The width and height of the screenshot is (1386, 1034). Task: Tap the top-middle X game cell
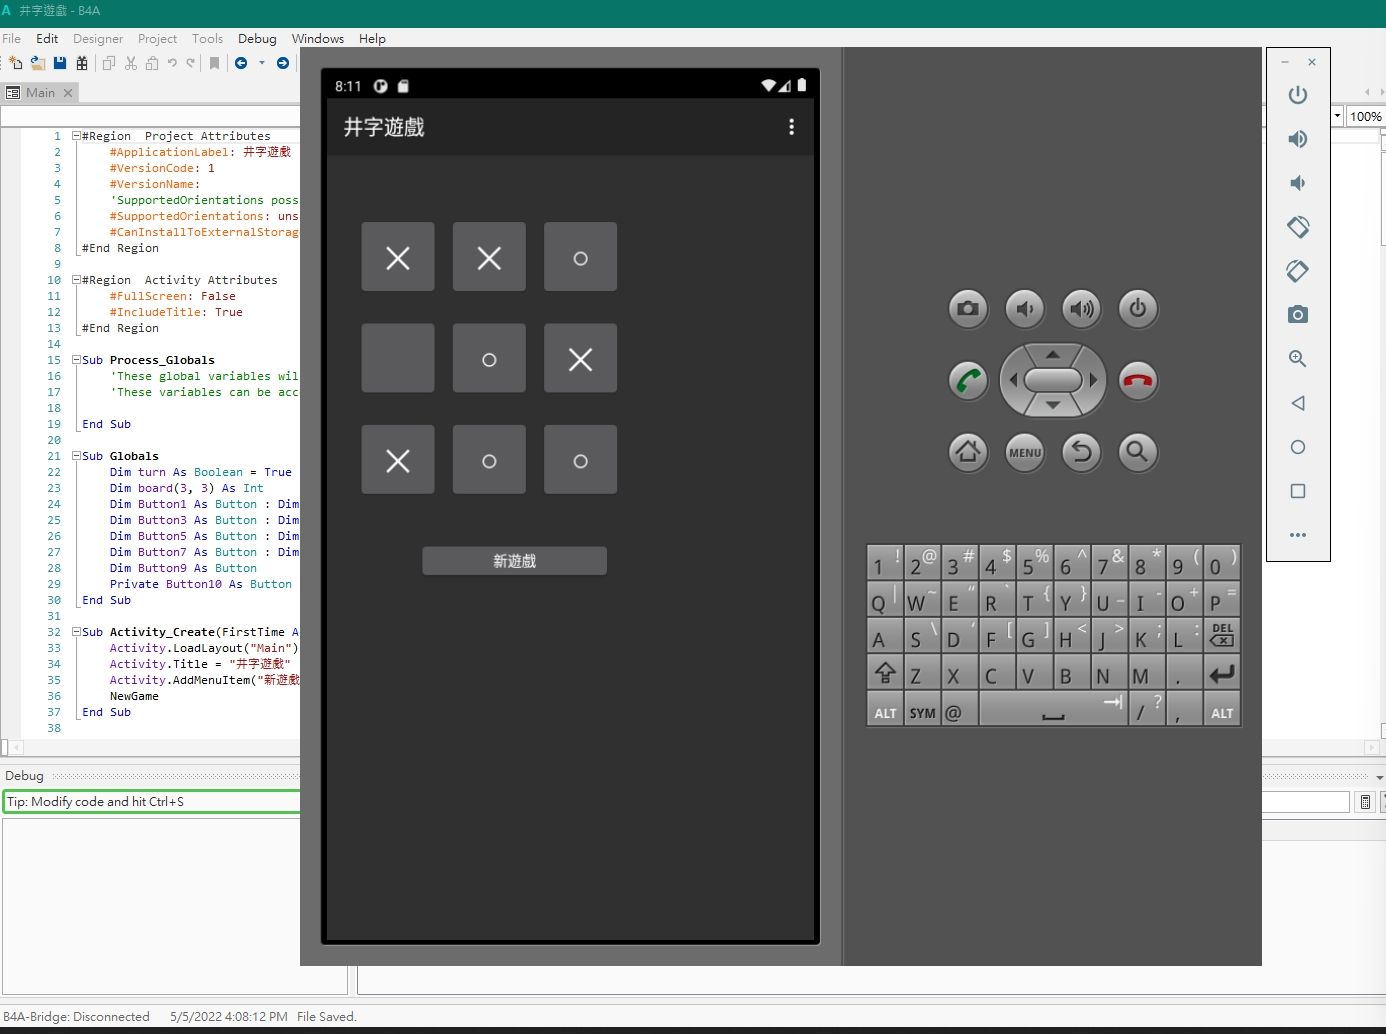point(489,257)
